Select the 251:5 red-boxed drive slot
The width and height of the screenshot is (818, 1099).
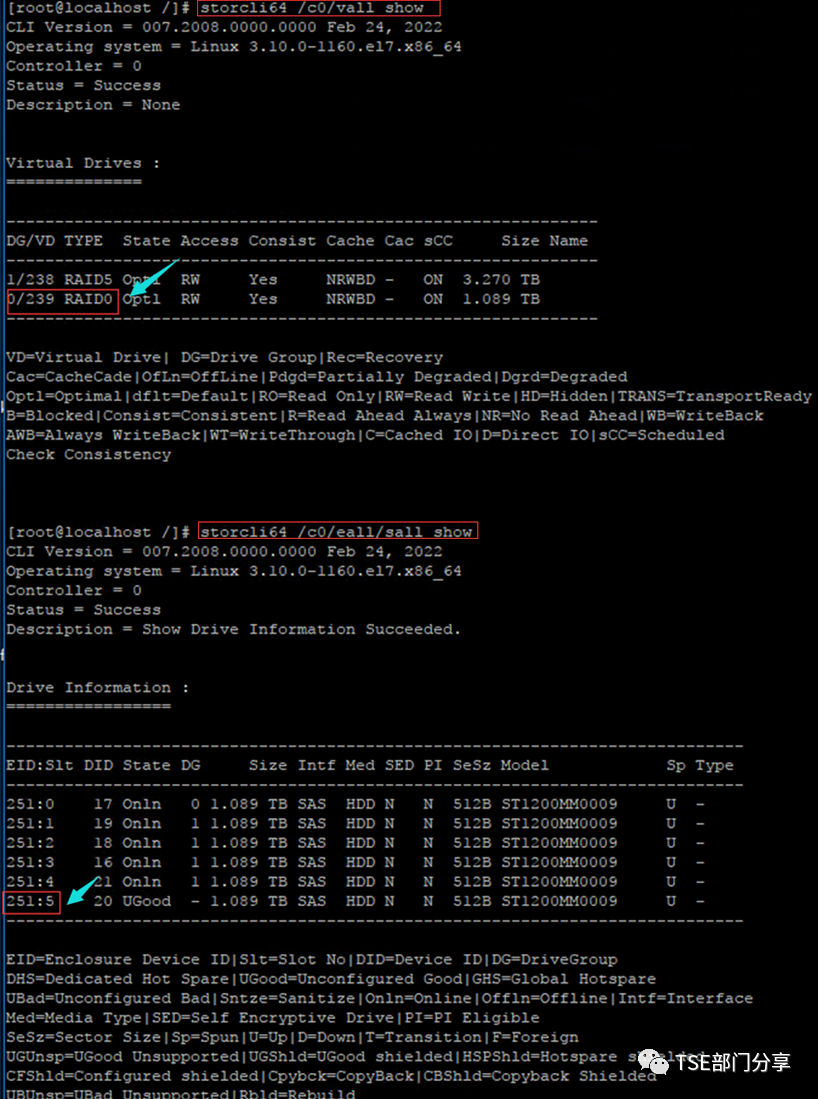32,902
